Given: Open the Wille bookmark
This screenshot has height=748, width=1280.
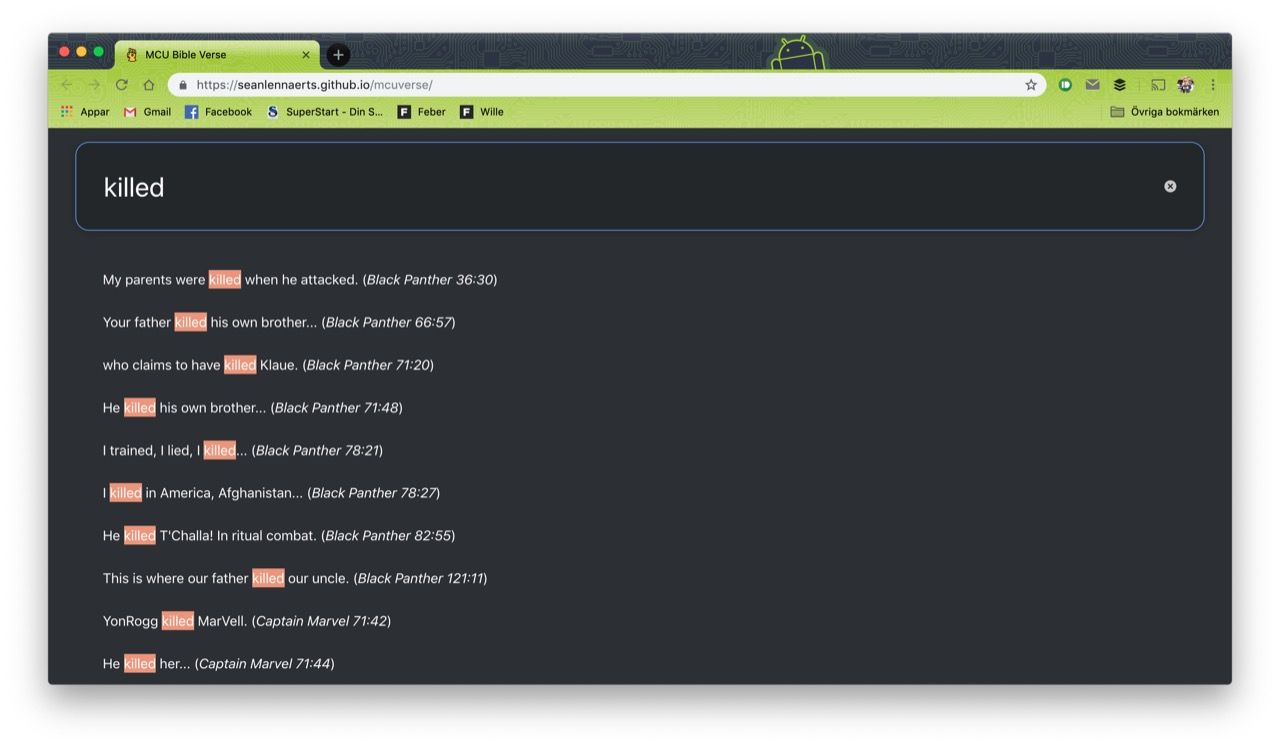Looking at the screenshot, I should pyautogui.click(x=482, y=112).
